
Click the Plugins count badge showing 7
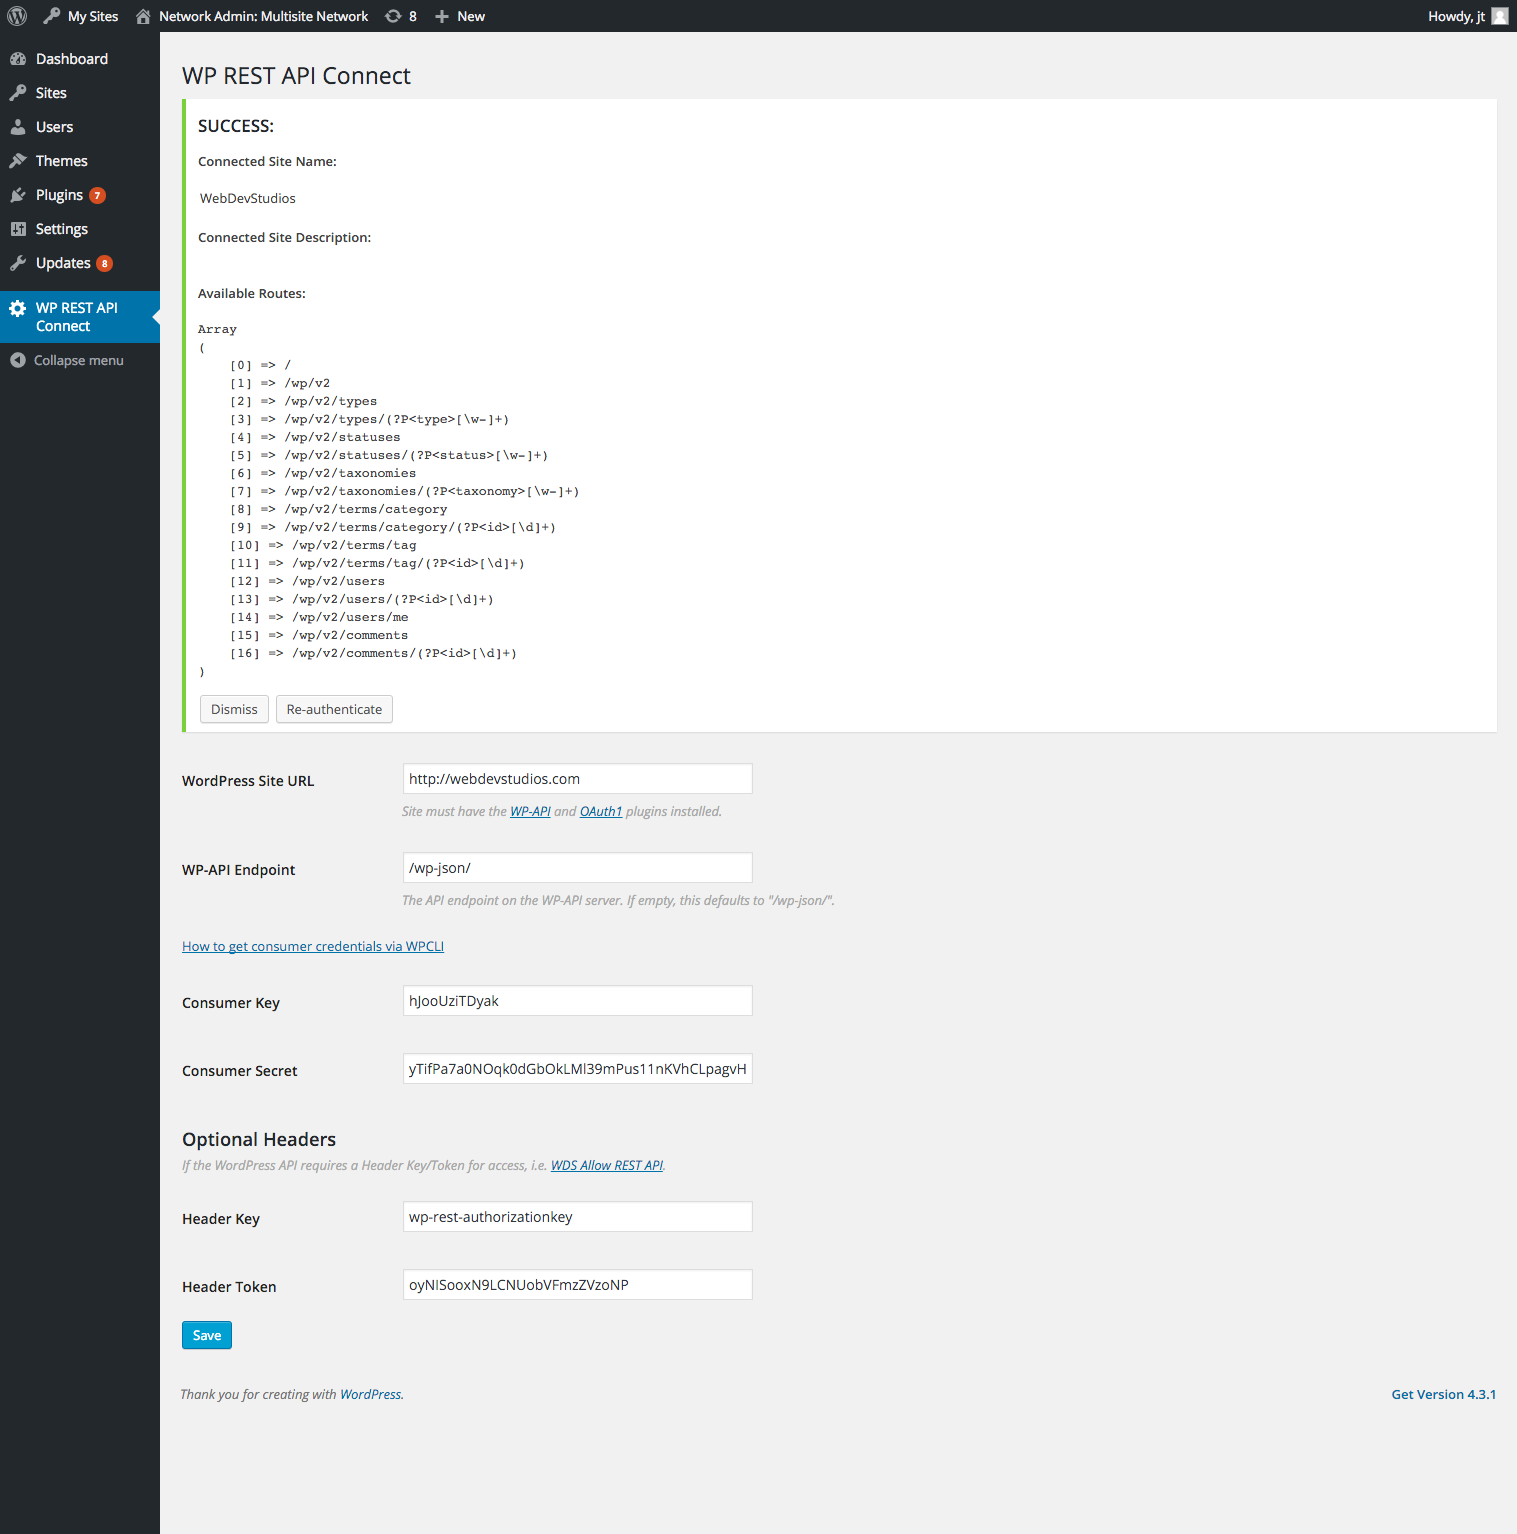pyautogui.click(x=97, y=195)
